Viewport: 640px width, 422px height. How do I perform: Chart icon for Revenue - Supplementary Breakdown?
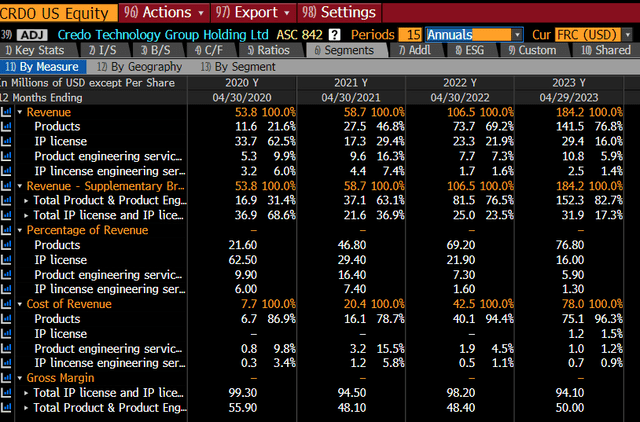[x=6, y=186]
